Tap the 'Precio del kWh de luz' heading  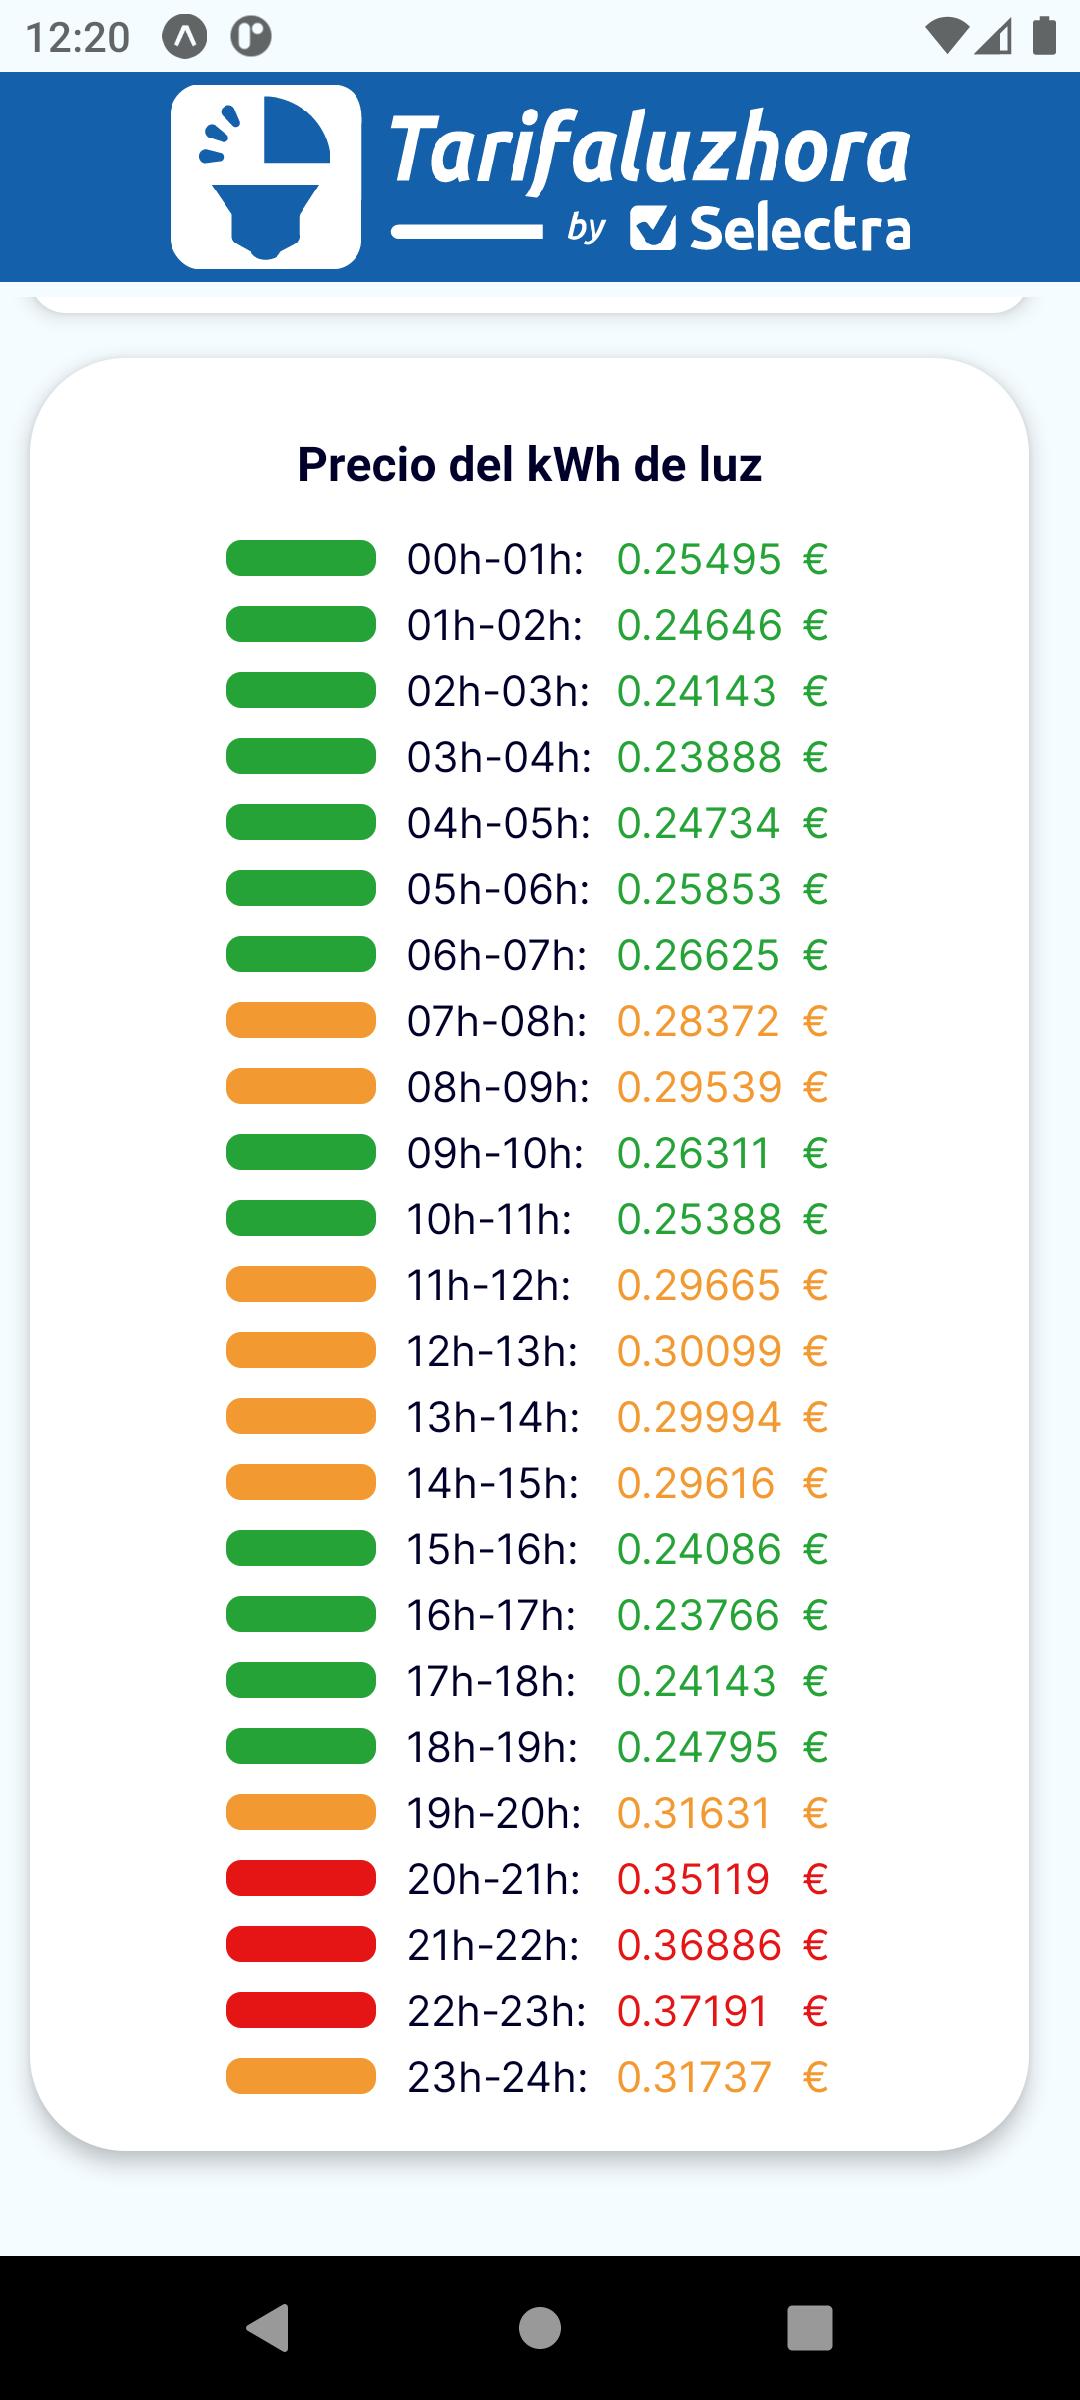530,464
